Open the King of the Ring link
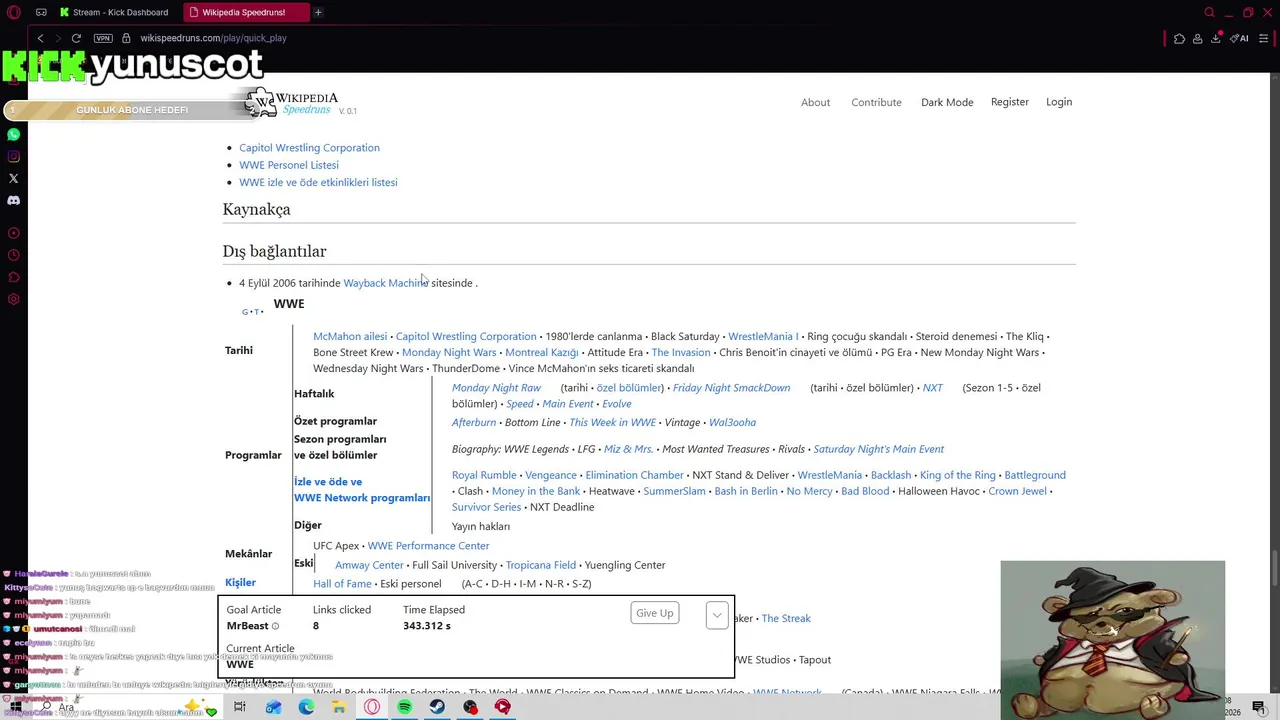Screen dimensions: 1280x720 coord(958,475)
